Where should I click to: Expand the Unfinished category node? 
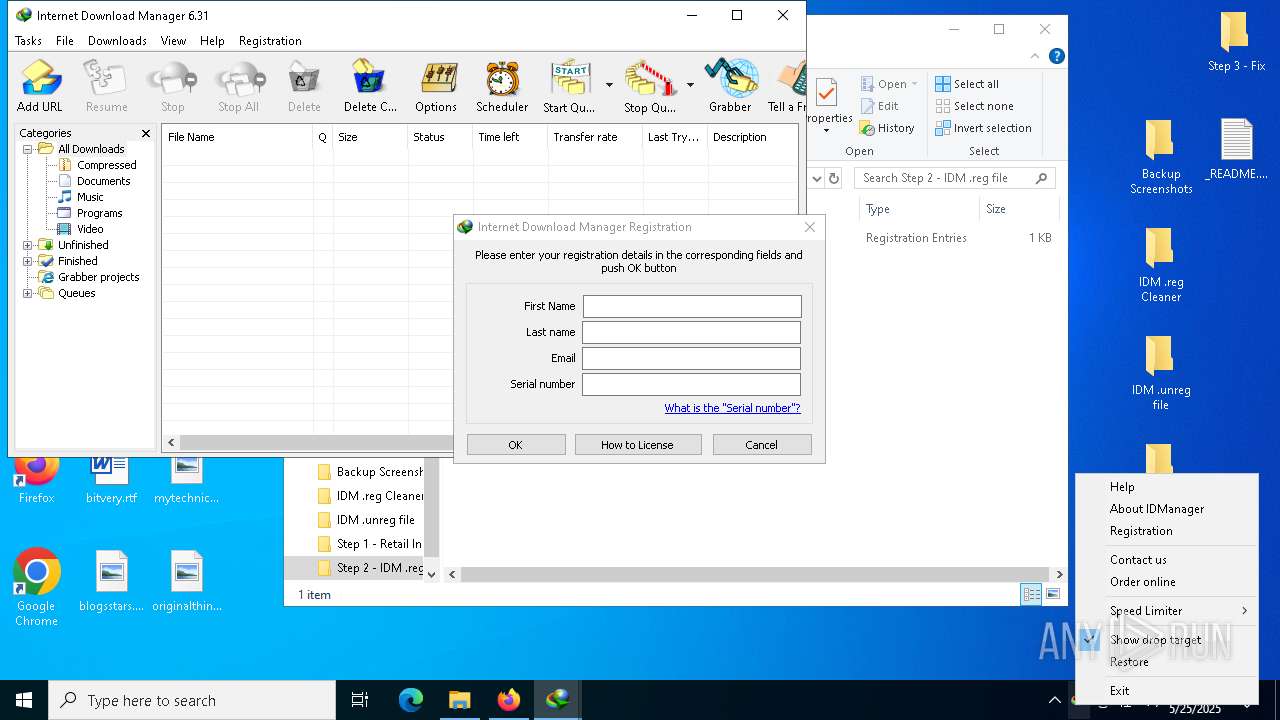(28, 245)
